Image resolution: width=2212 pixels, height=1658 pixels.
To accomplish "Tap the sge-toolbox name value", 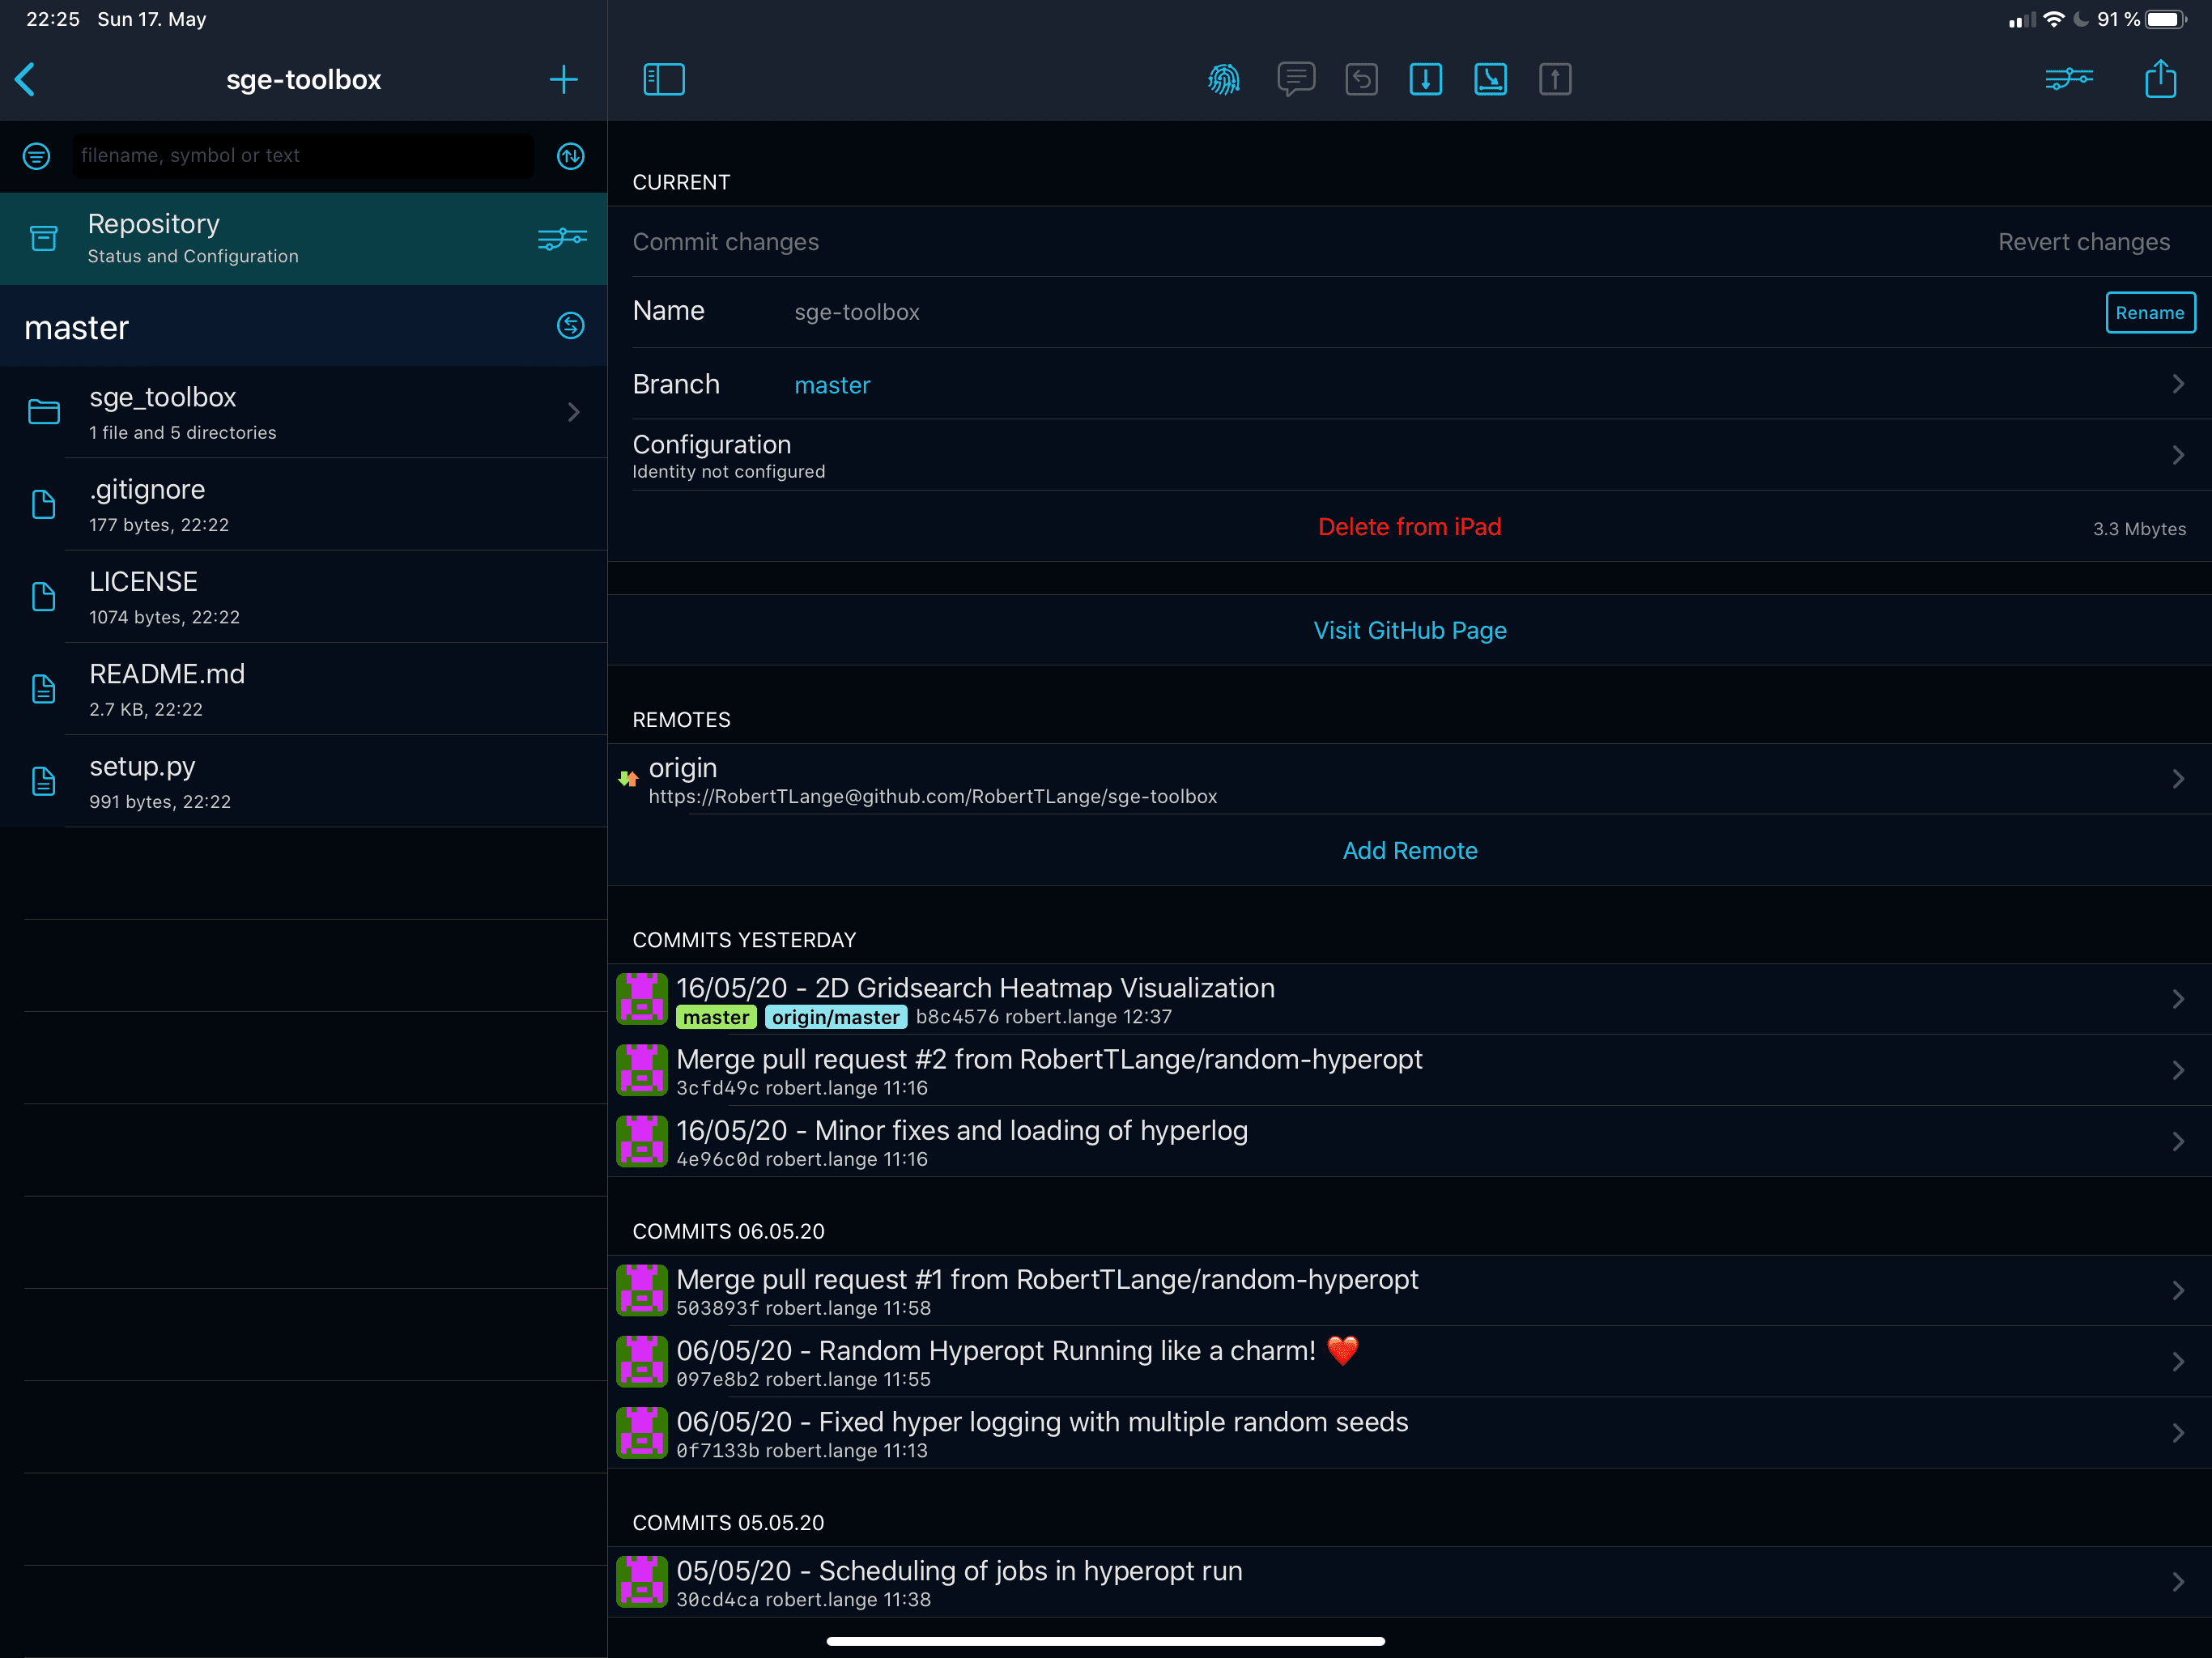I will [x=857, y=312].
